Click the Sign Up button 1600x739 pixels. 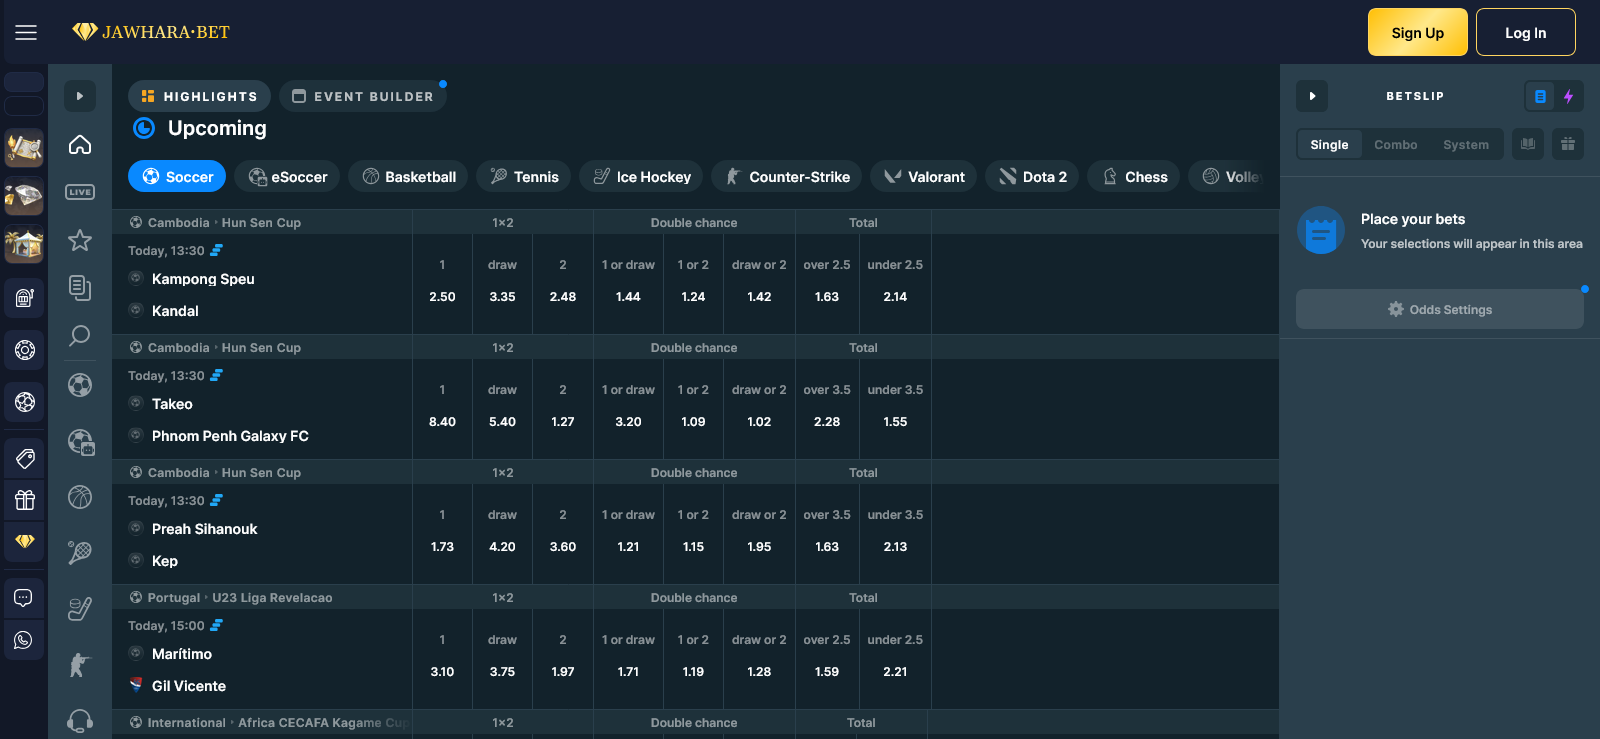point(1418,32)
